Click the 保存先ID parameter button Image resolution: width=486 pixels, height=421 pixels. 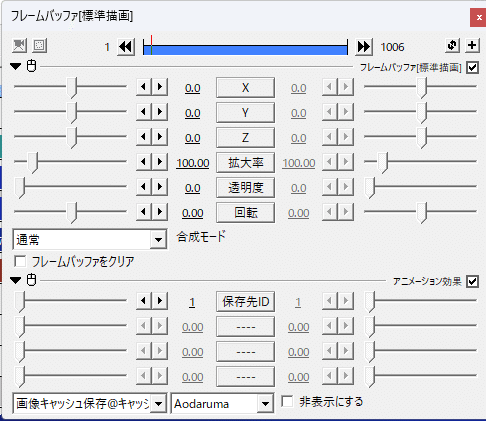coord(245,302)
